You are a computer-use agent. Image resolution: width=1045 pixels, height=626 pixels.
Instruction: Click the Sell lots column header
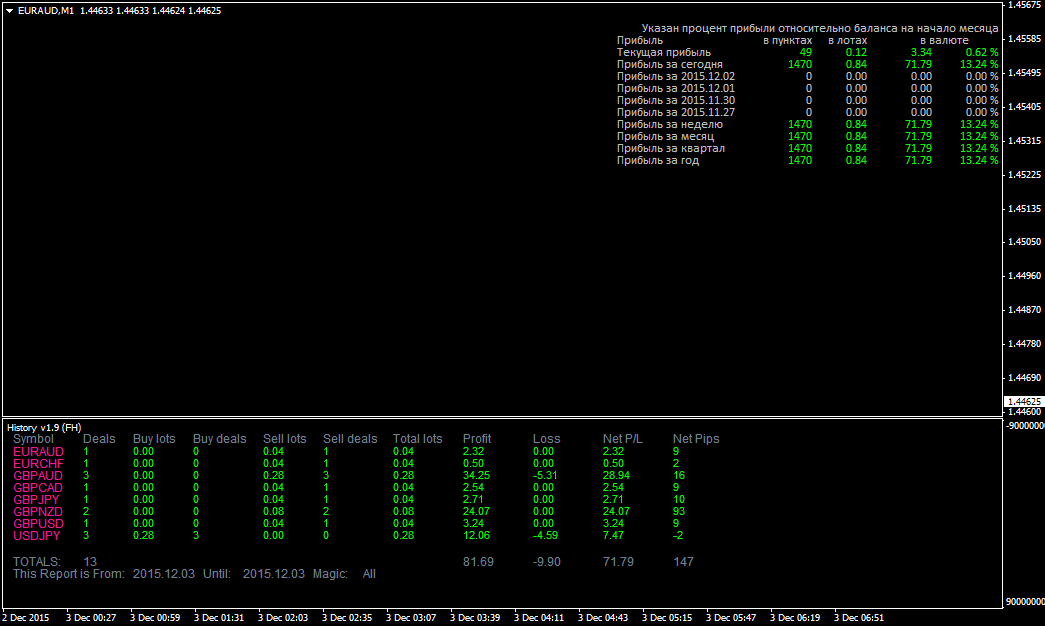(x=285, y=439)
